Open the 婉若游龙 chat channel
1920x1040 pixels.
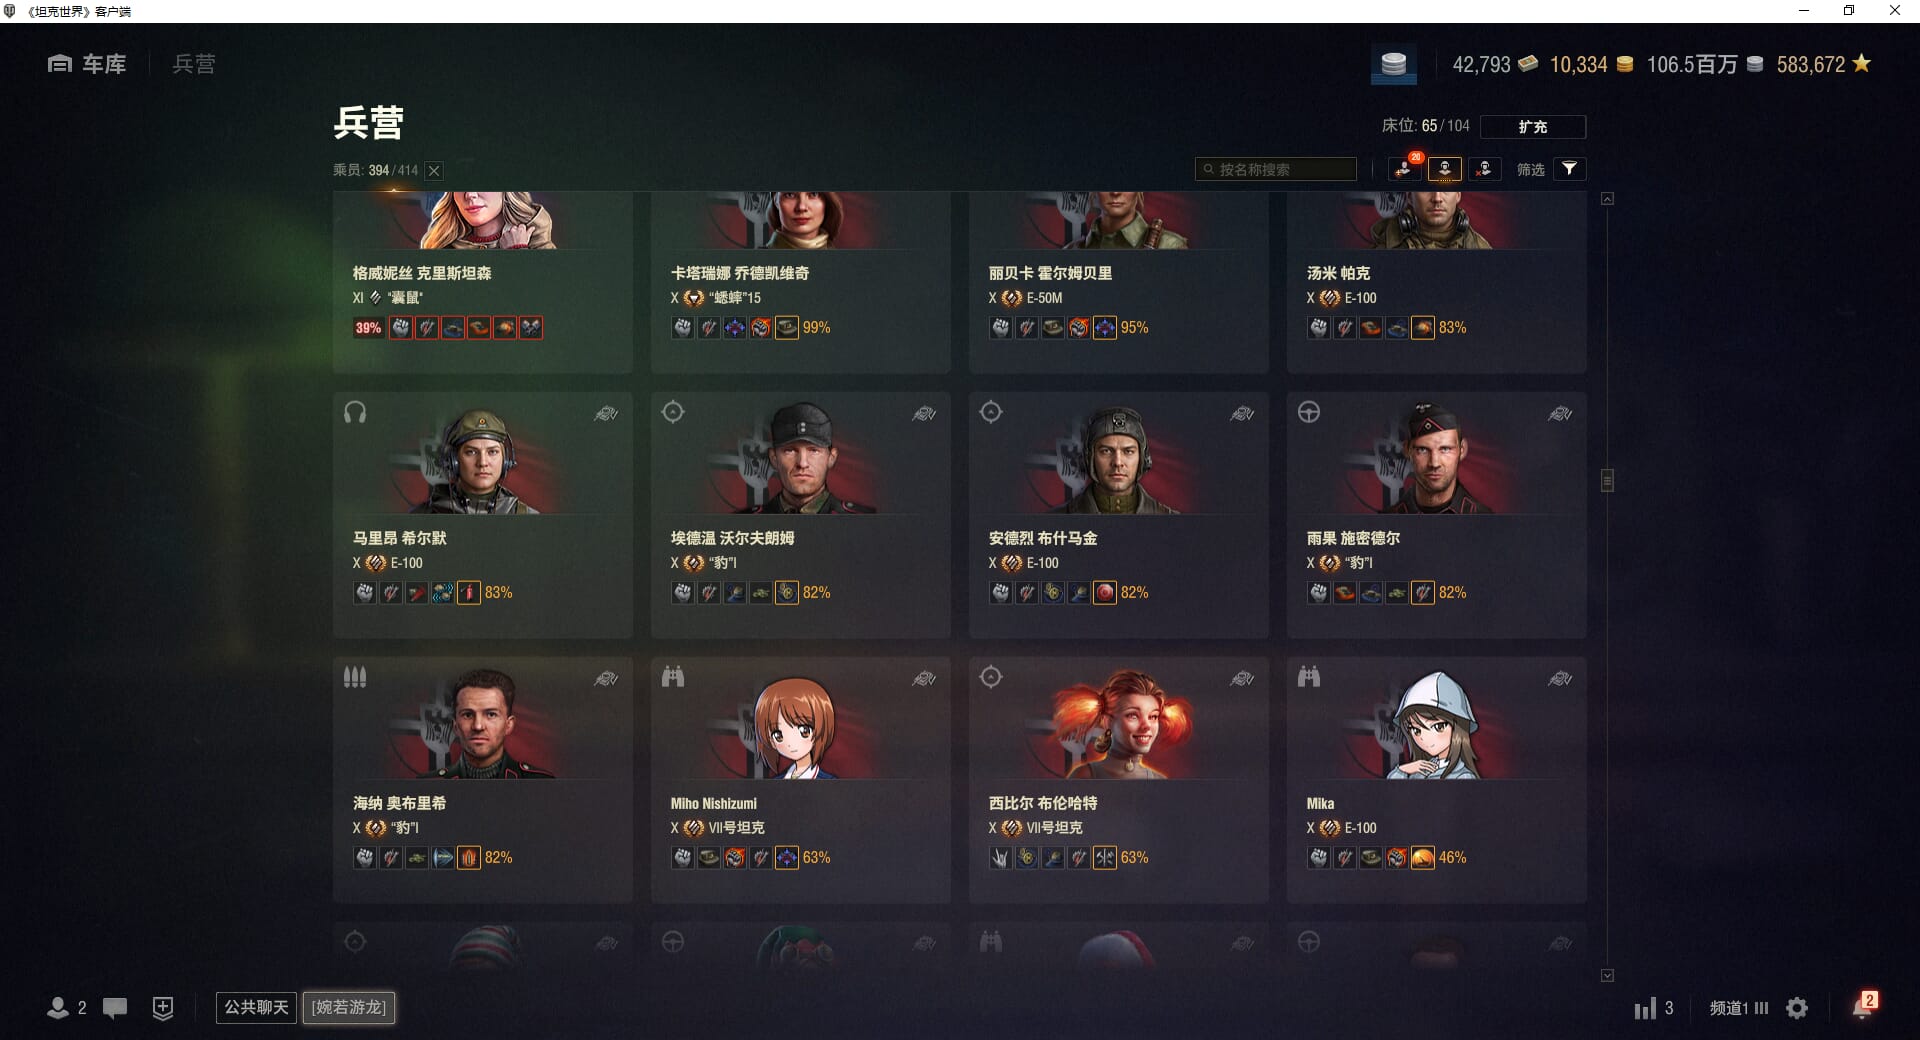pos(349,1007)
